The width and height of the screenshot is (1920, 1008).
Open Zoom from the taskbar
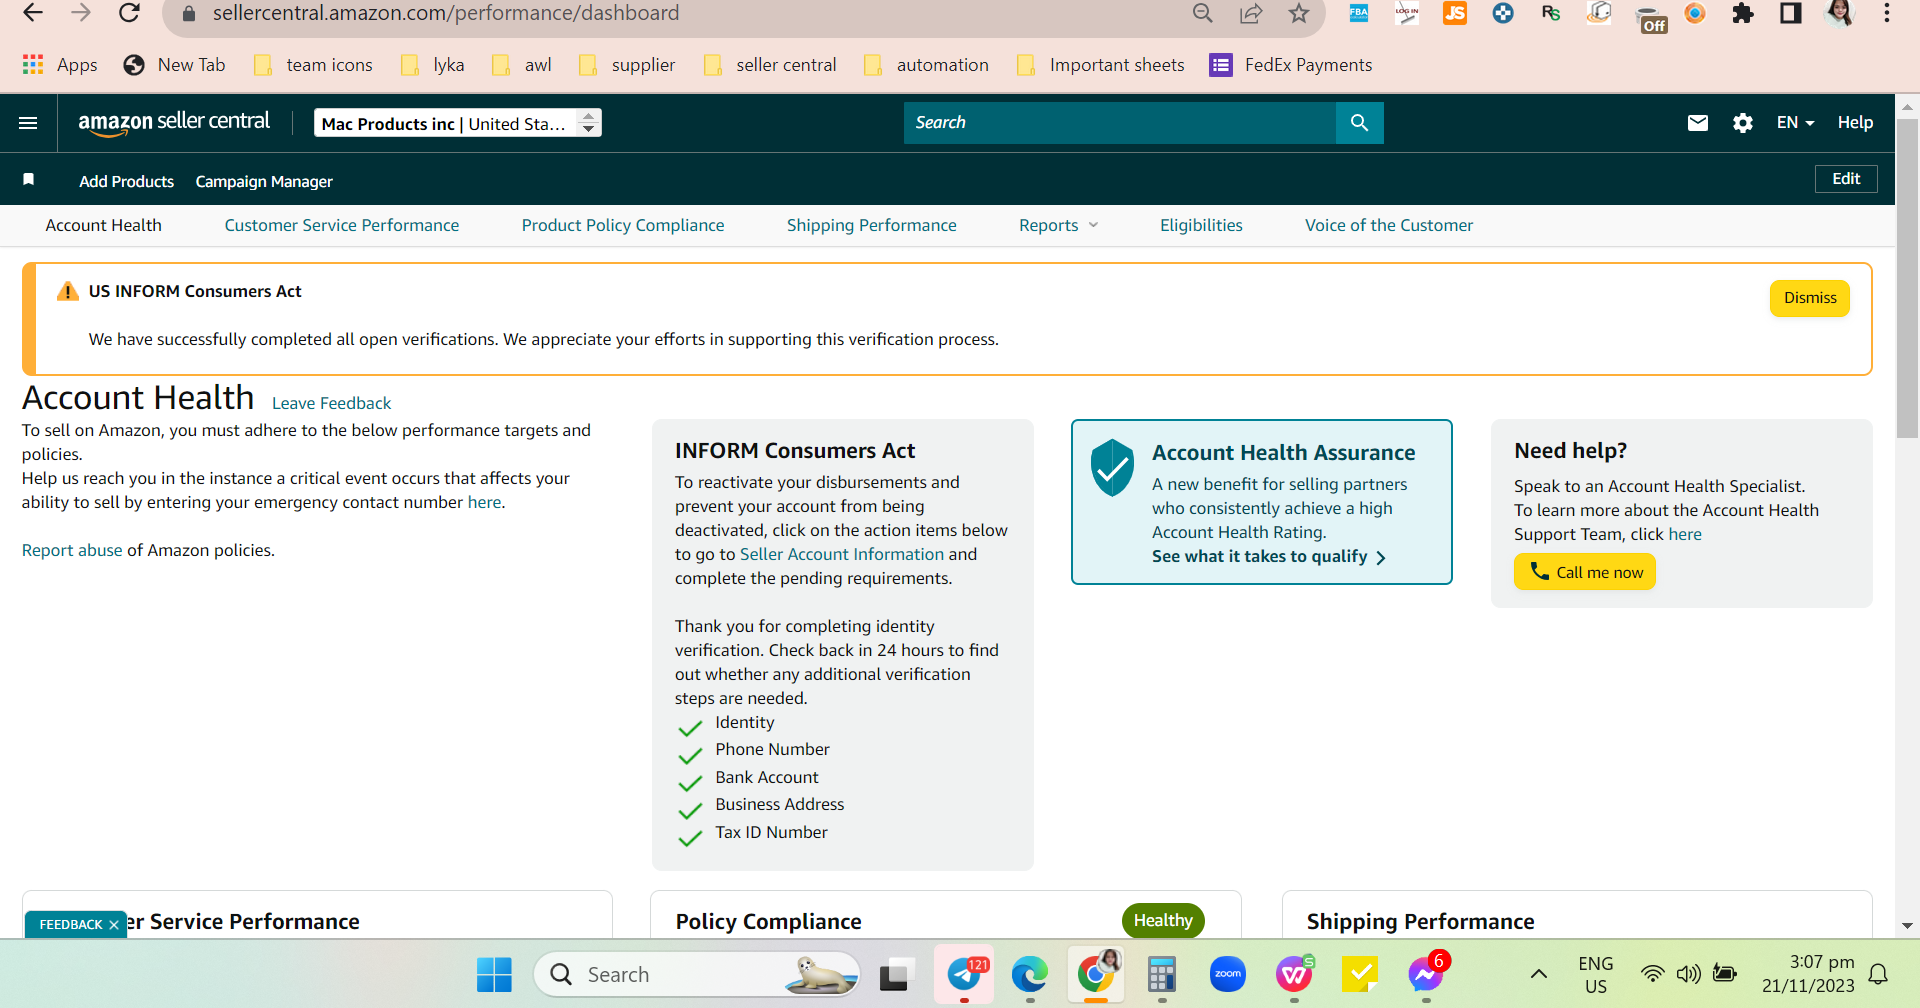(x=1228, y=974)
